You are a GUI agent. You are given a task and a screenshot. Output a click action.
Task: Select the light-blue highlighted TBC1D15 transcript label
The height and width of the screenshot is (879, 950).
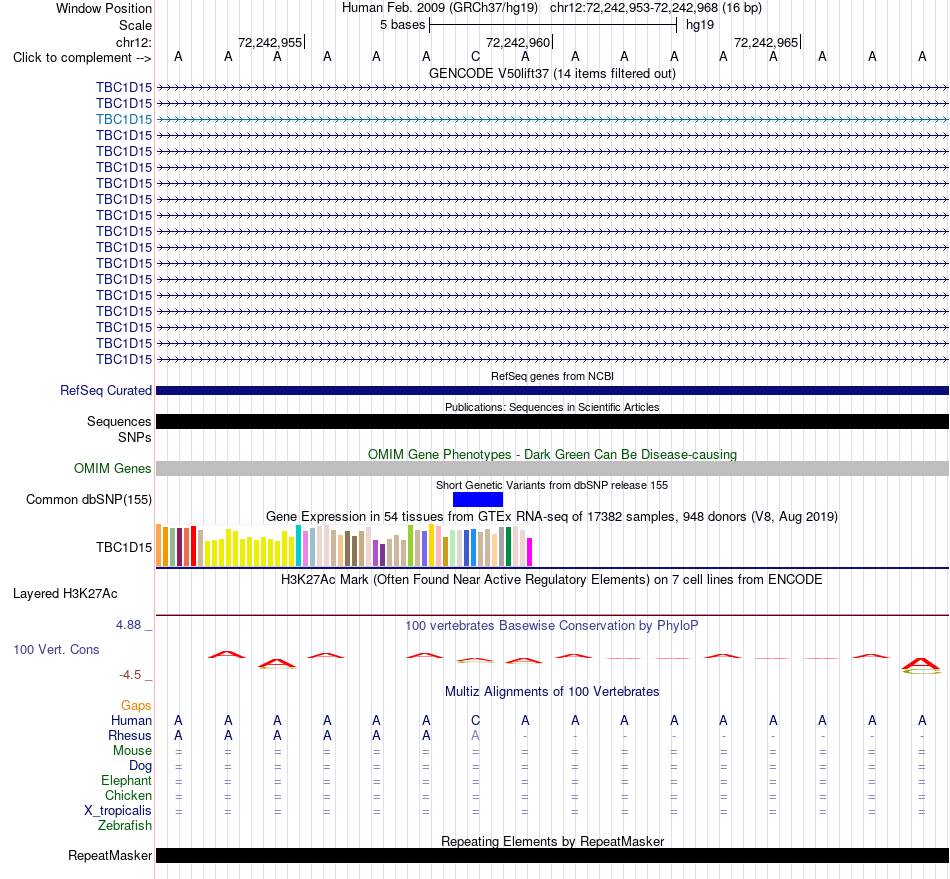124,119
